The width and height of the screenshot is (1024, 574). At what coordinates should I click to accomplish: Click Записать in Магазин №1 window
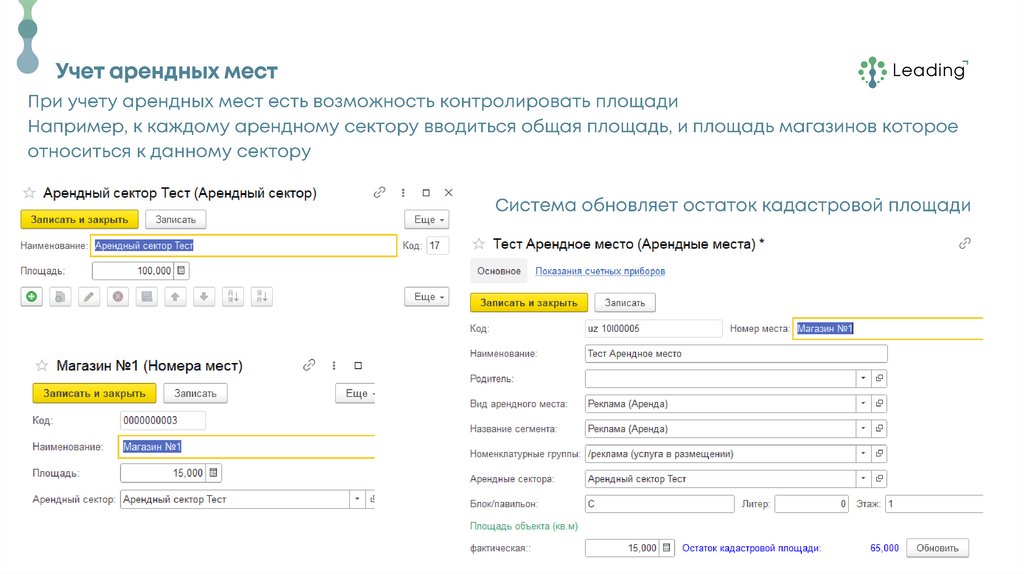point(195,393)
